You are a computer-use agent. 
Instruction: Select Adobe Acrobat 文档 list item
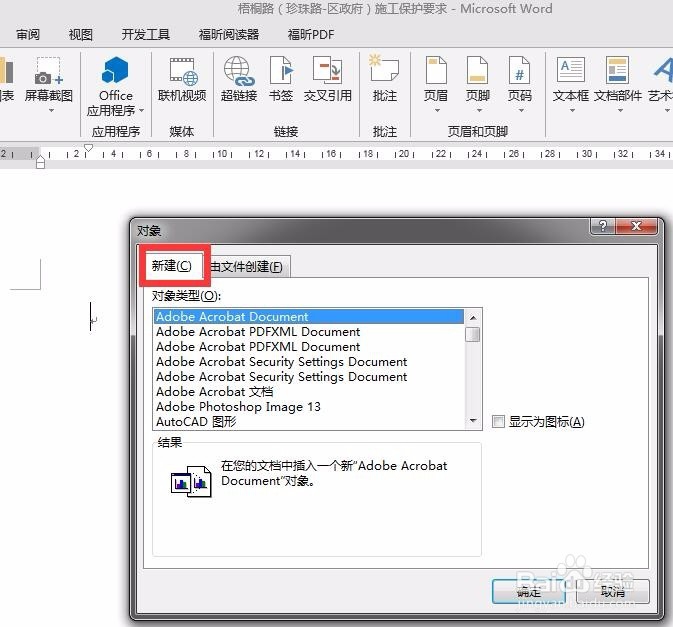tap(309, 392)
